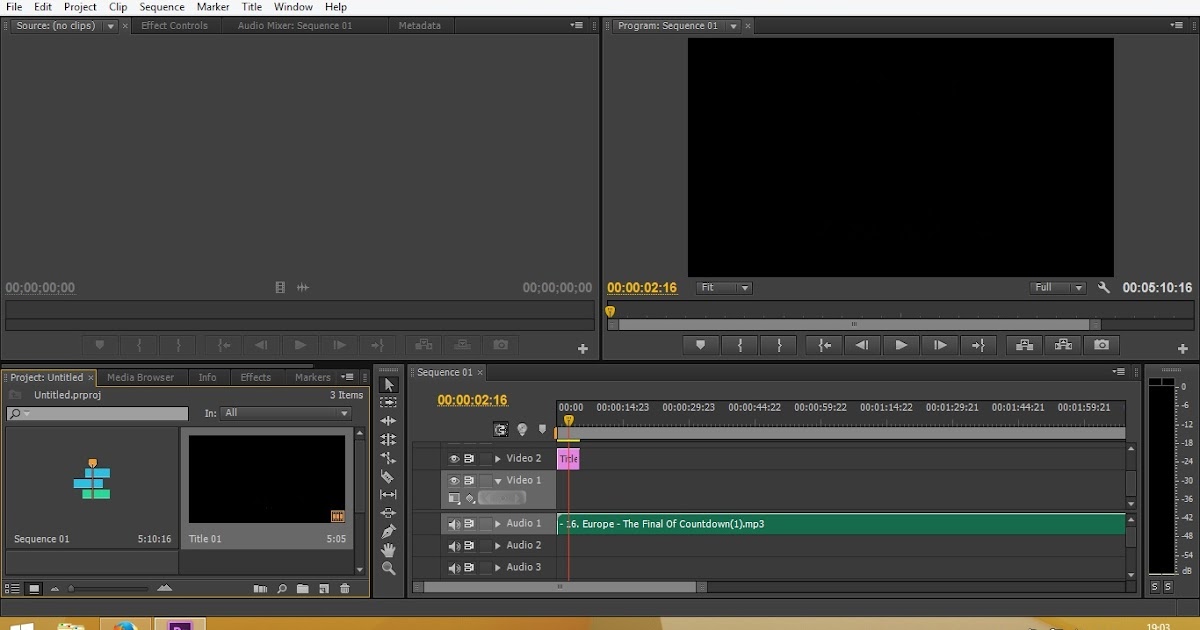The width and height of the screenshot is (1200, 630).
Task: Click the Title 01 thumbnail in Project panel
Action: [x=267, y=479]
